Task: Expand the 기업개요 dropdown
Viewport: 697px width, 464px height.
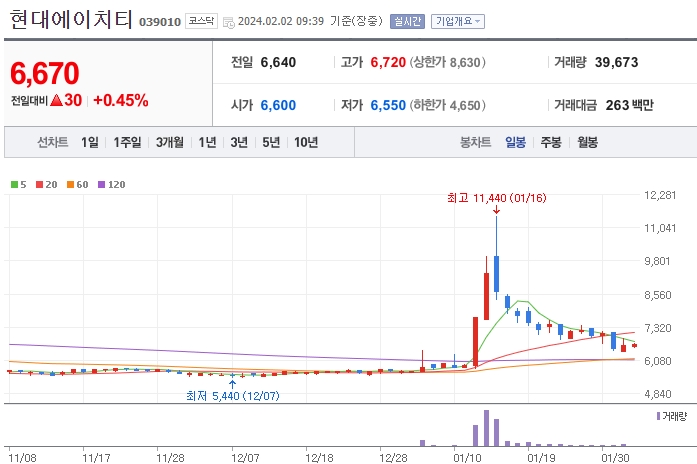Action: (x=458, y=21)
